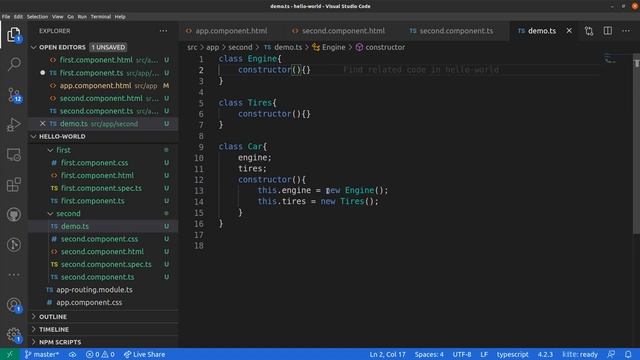Viewport: 640px width, 360px height.
Task: Select TypeScript version 4.2.3
Action: (x=545, y=354)
